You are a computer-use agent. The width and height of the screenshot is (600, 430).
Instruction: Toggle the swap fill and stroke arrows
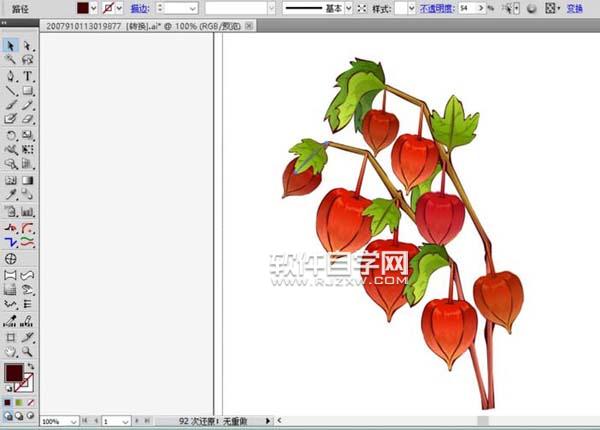29,366
